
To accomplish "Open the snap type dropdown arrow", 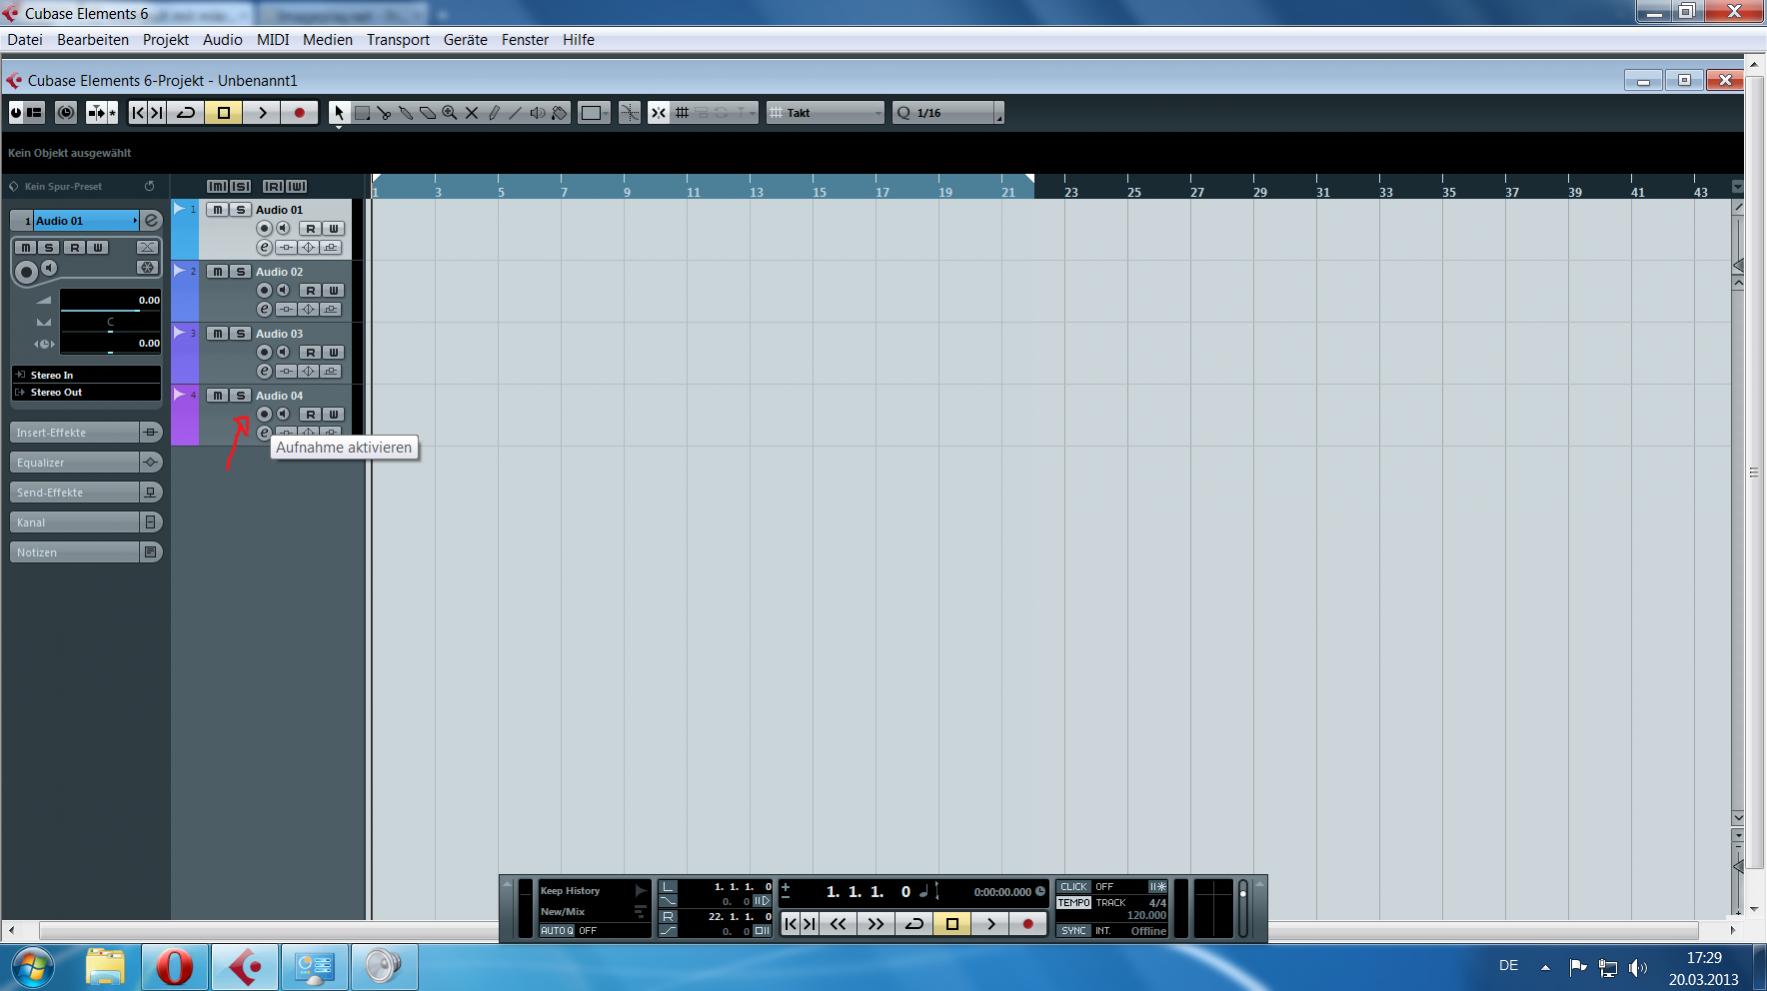I will pyautogui.click(x=752, y=113).
